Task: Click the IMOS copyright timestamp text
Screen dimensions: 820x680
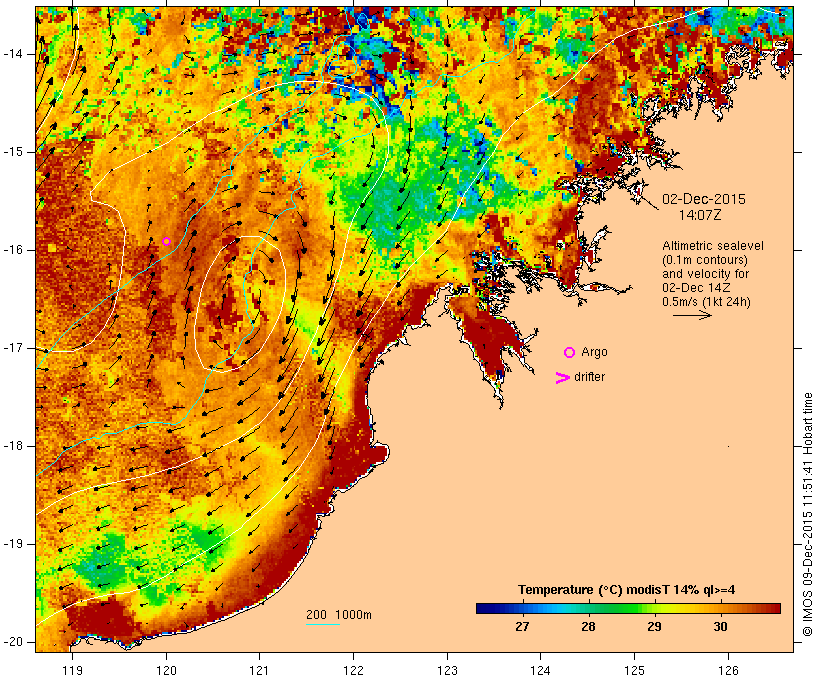Action: pos(807,515)
